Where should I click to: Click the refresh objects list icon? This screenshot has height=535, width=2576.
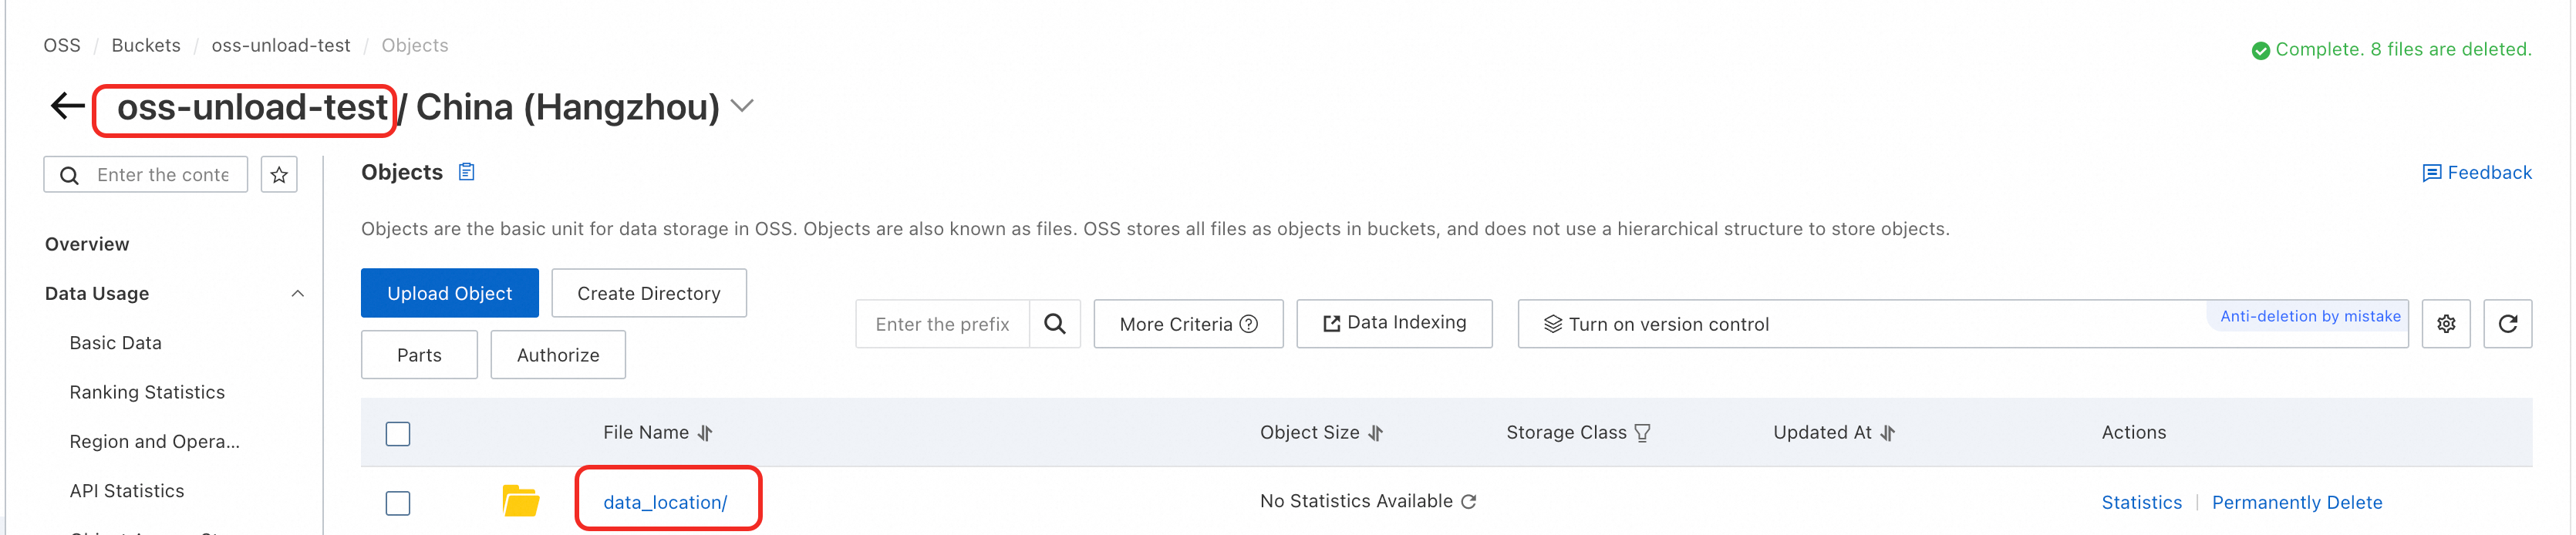coord(2507,324)
